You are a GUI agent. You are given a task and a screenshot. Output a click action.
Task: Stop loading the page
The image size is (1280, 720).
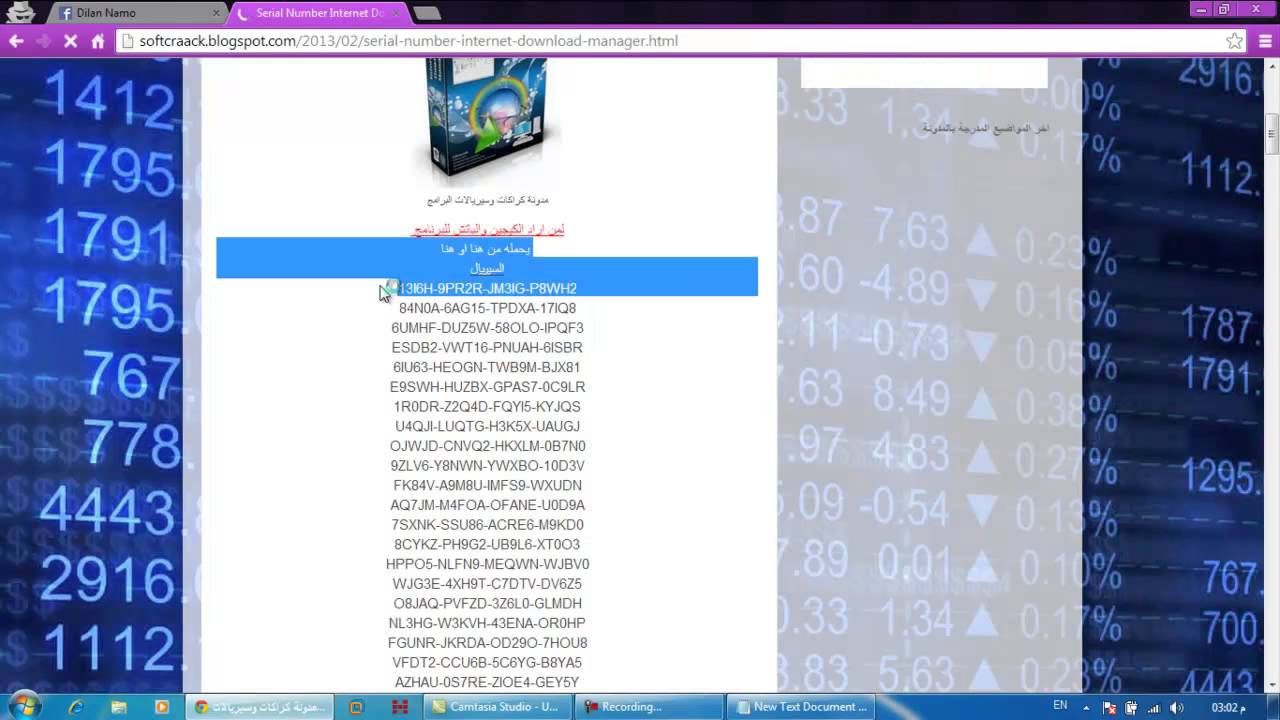point(71,41)
